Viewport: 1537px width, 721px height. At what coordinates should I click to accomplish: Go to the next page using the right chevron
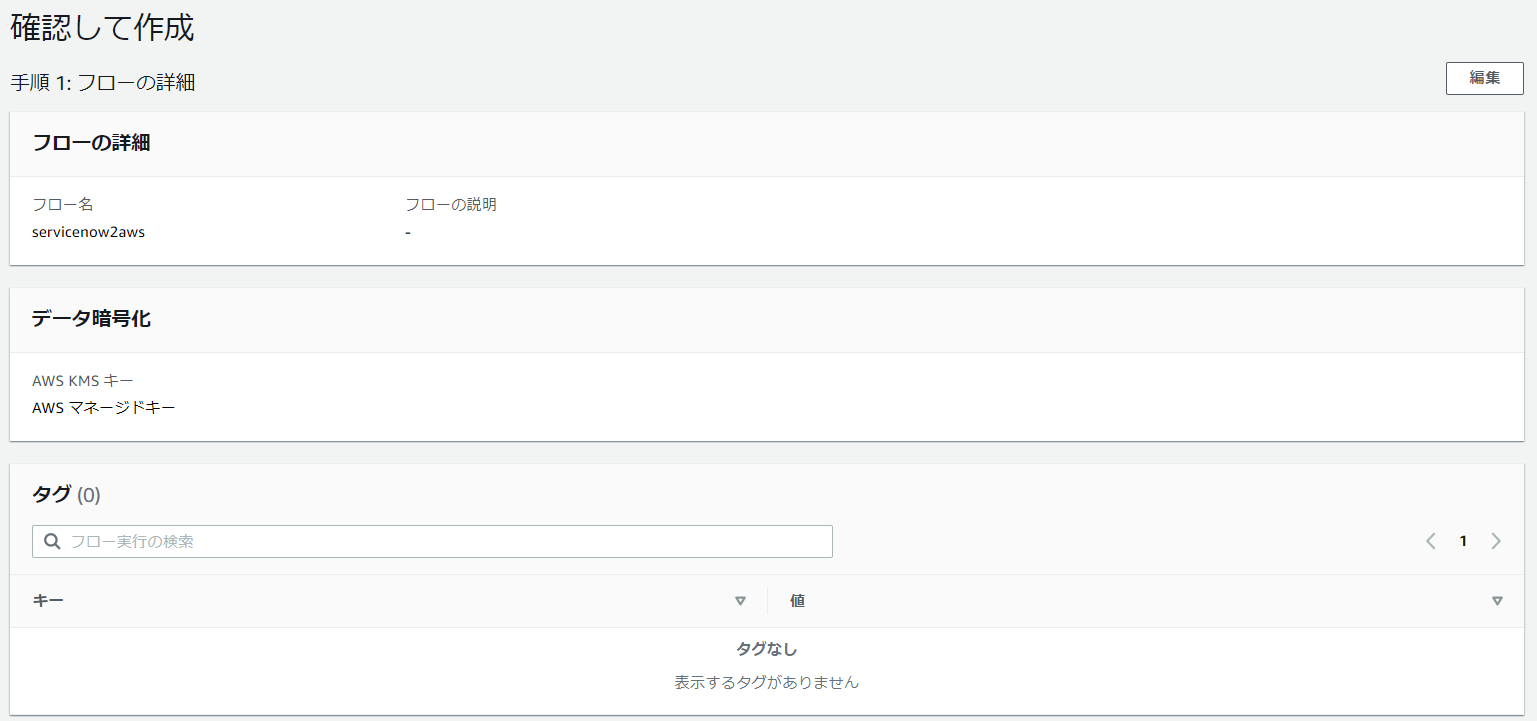click(1496, 541)
